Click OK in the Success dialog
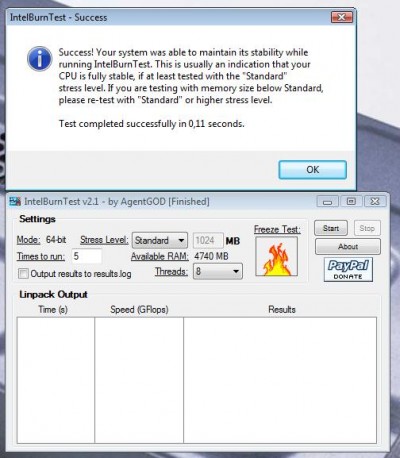 [x=312, y=170]
